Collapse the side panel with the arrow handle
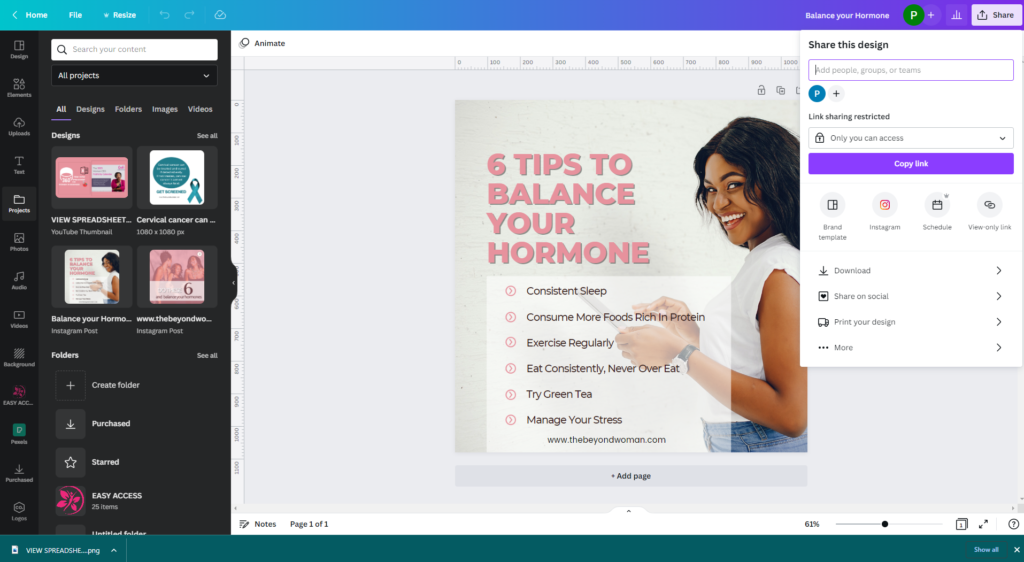Viewport: 1024px width, 562px height. coord(234,283)
